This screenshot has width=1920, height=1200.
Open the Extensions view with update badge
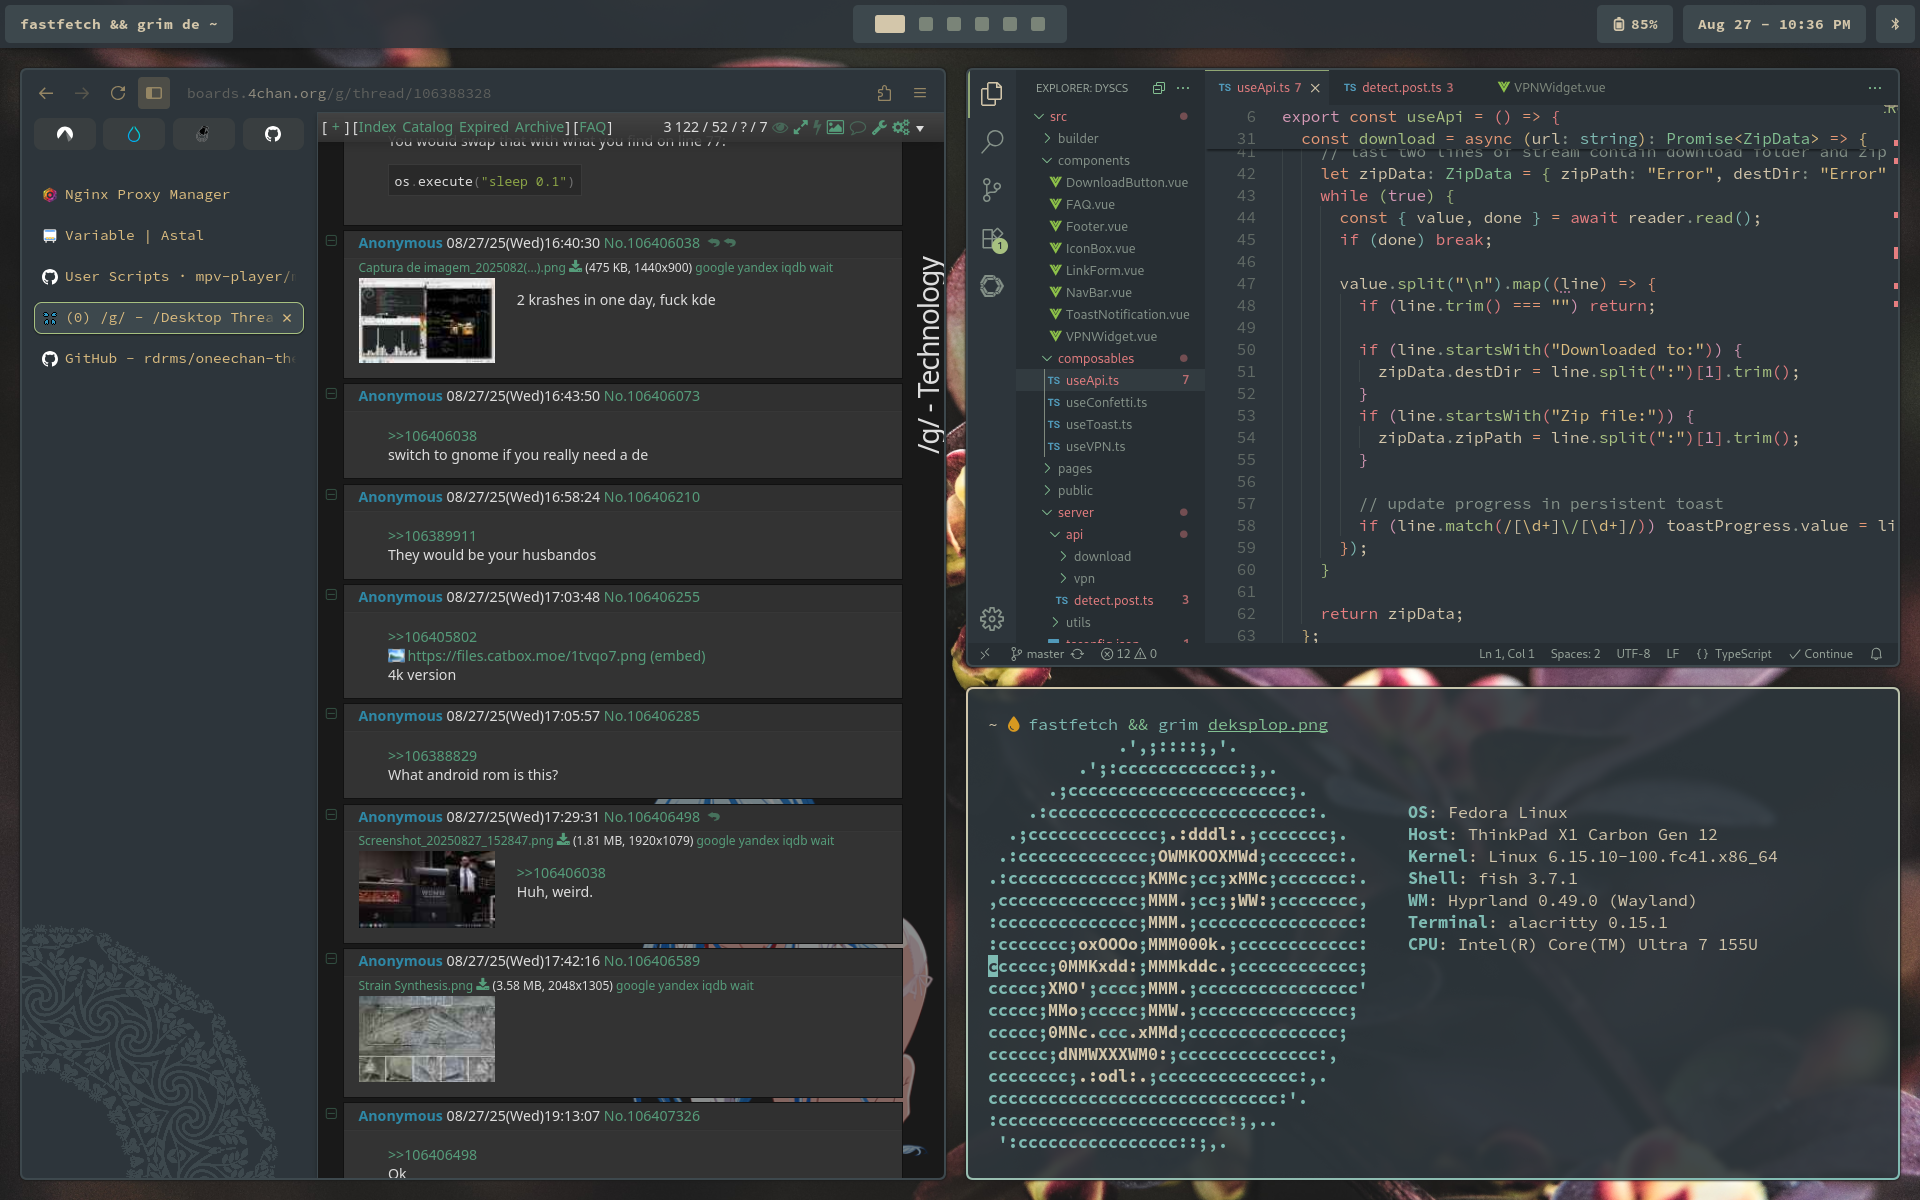991,239
